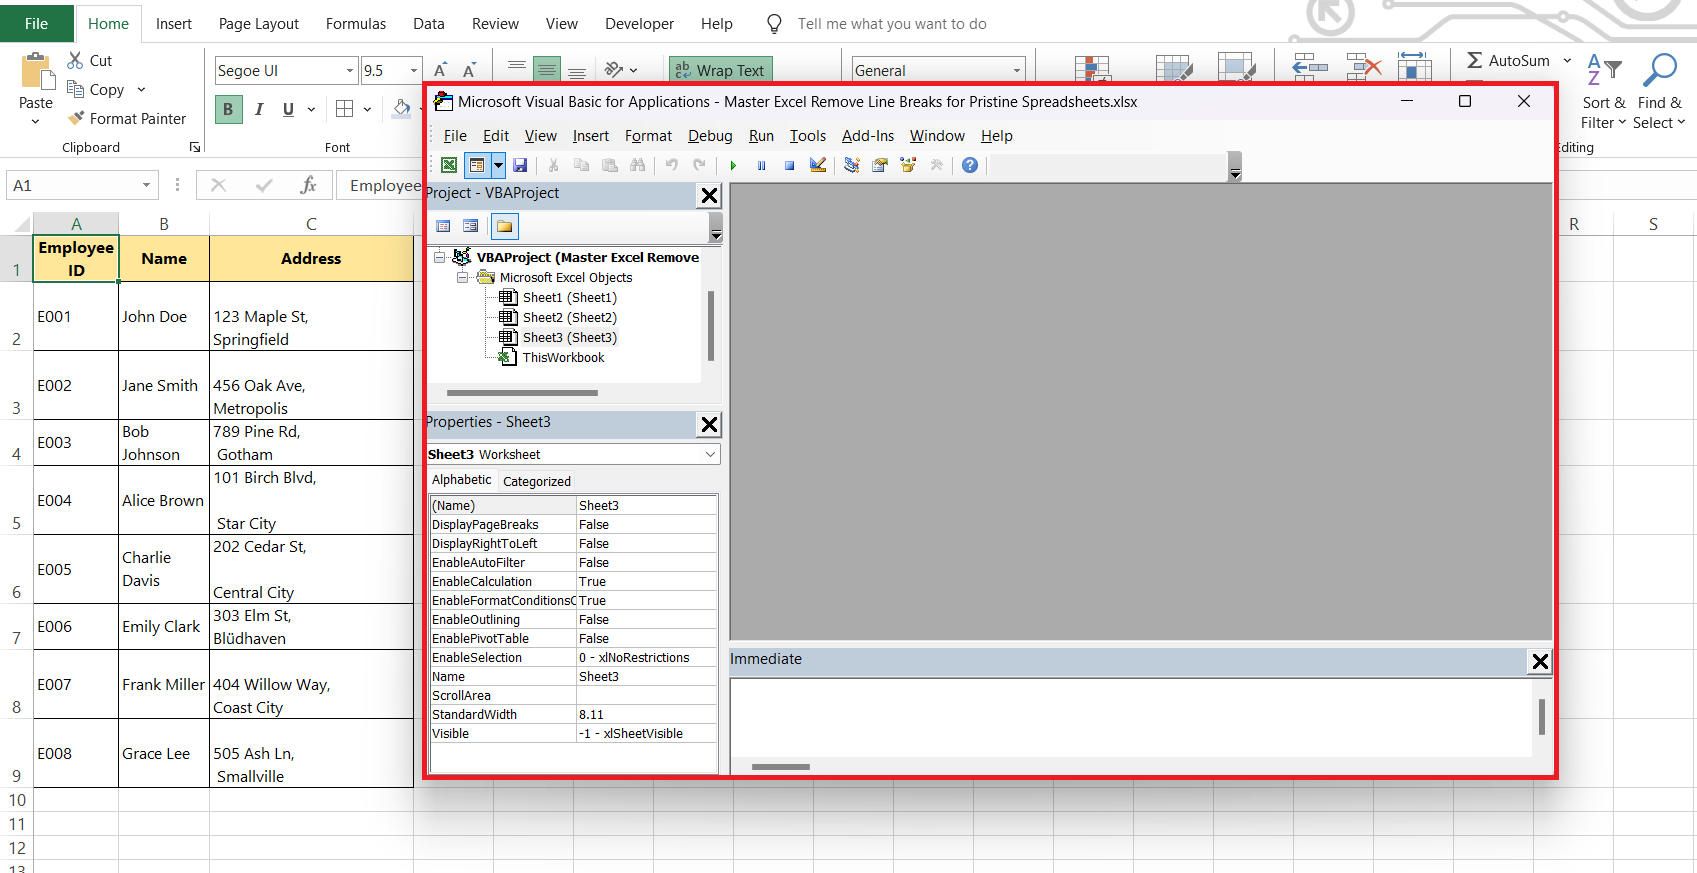Select Sheet1 (Sheet1) in project tree
This screenshot has width=1697, height=873.
tap(570, 297)
